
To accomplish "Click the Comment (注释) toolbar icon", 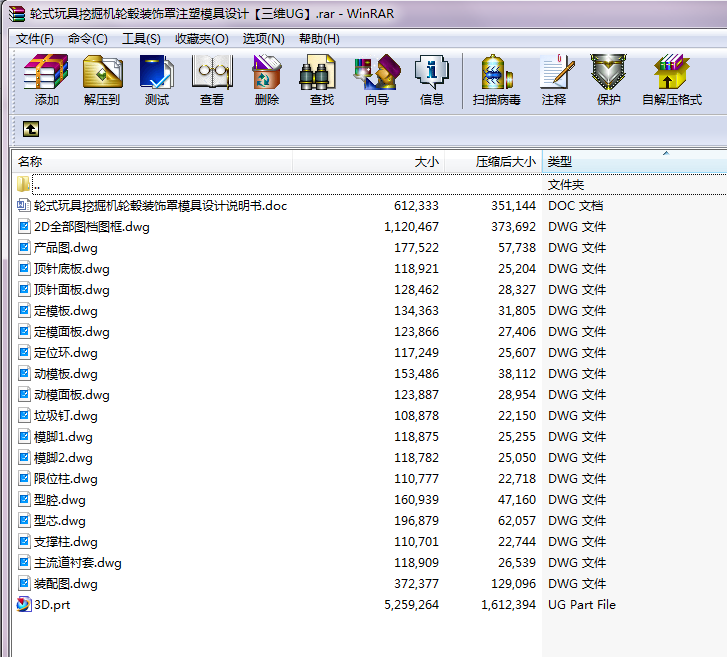I will click(x=557, y=71).
